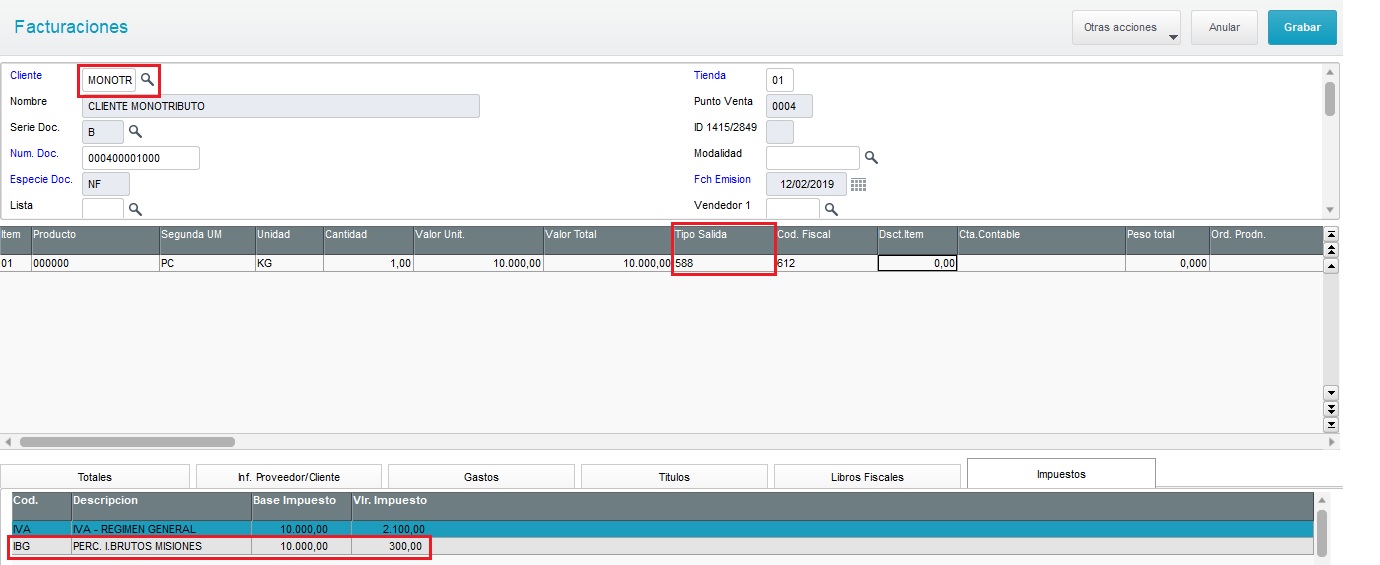Expand the Otras acciones dropdown
The width and height of the screenshot is (1380, 565).
coord(1126,28)
